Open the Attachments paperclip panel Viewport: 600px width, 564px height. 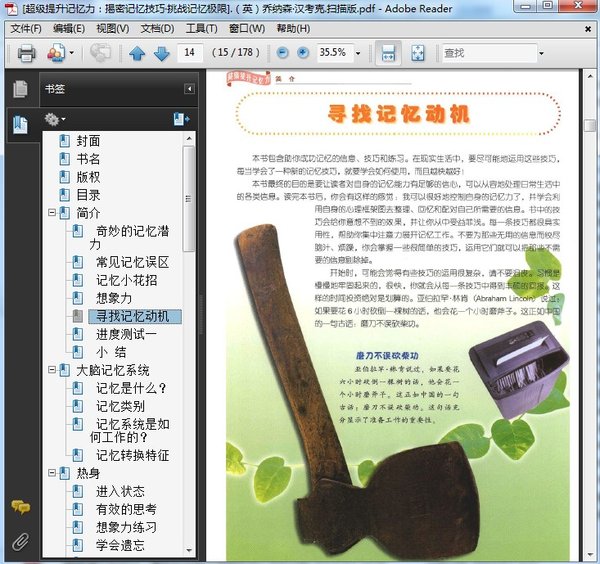pos(21,541)
